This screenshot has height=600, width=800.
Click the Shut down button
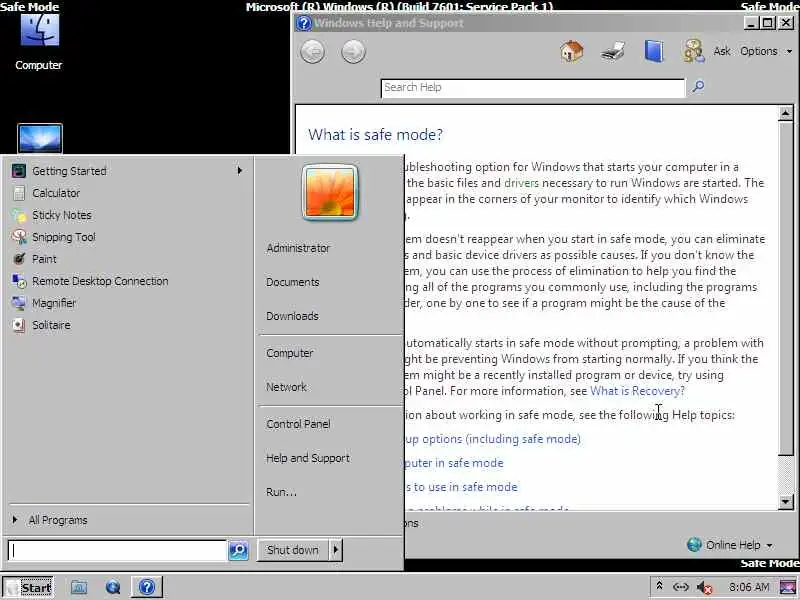292,550
